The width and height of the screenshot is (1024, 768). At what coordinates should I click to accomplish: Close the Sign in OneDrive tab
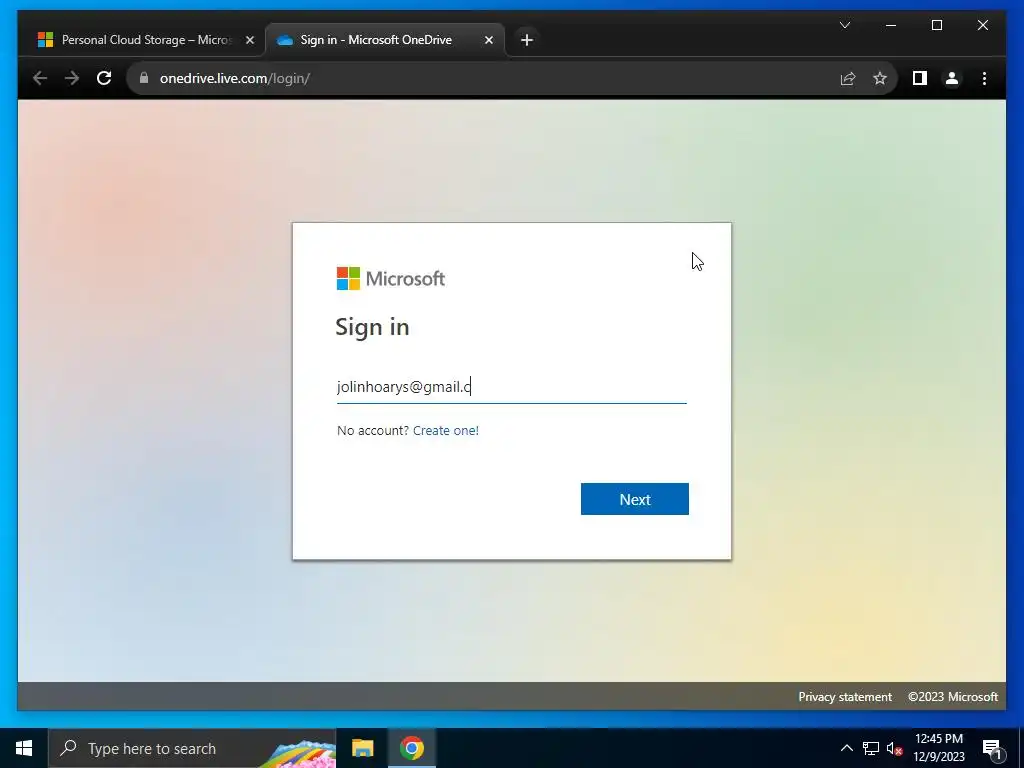click(x=488, y=40)
